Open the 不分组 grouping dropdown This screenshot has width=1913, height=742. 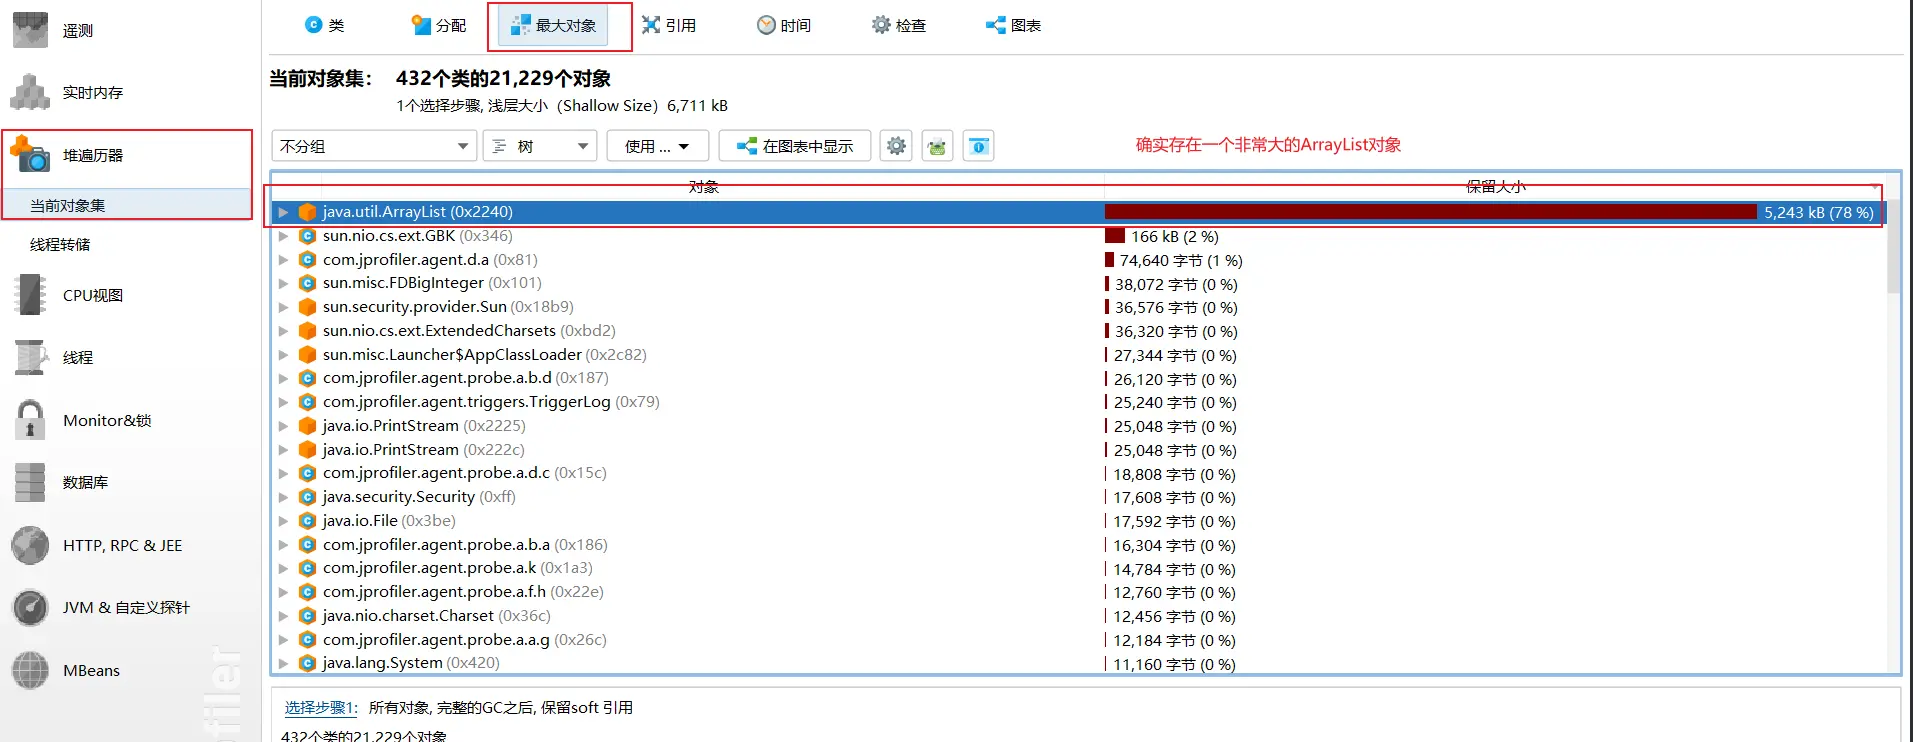coord(374,146)
